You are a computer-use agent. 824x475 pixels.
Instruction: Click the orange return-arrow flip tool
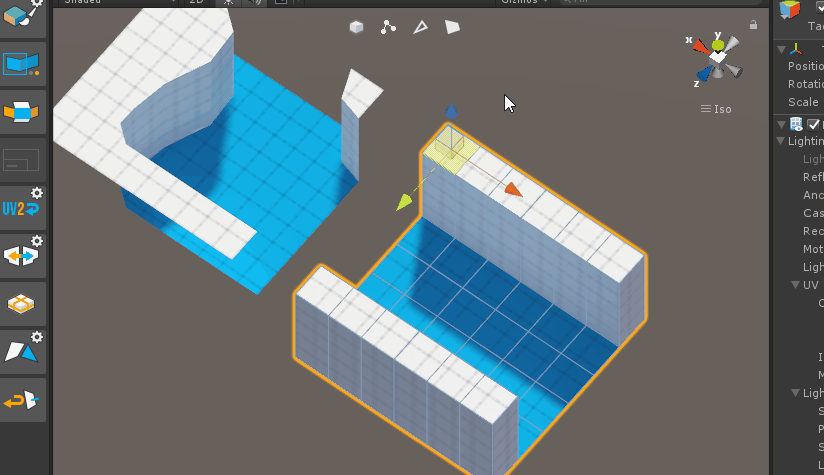click(21, 401)
